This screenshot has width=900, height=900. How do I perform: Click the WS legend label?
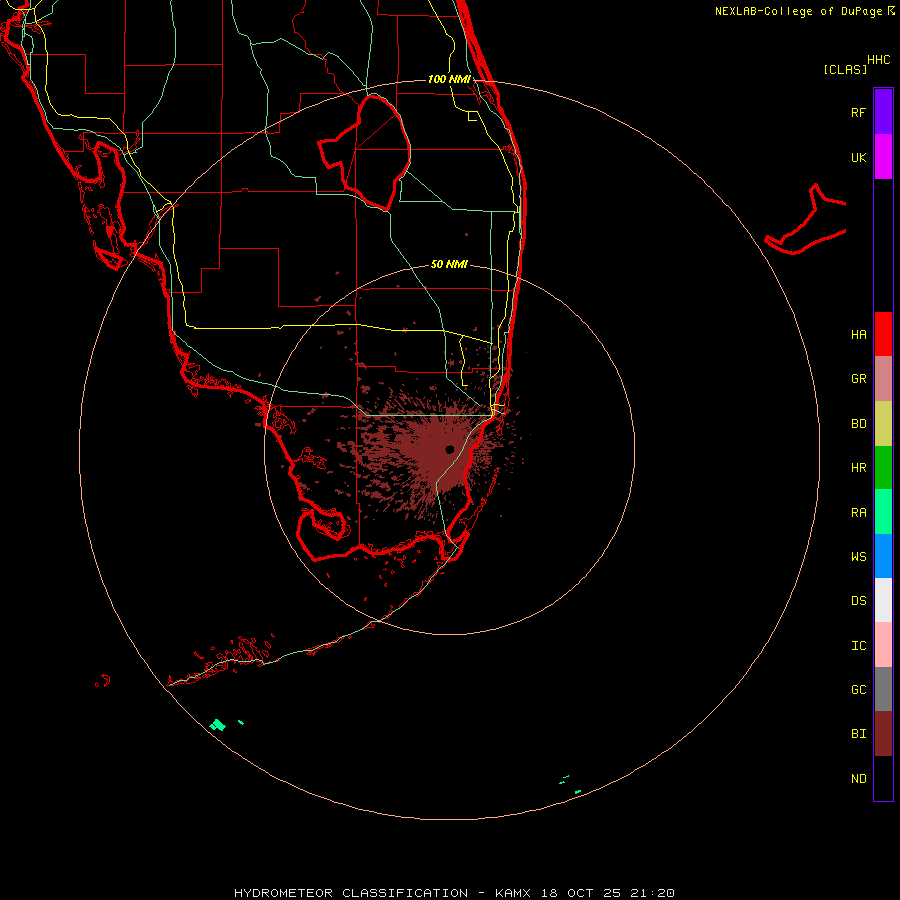pyautogui.click(x=858, y=556)
